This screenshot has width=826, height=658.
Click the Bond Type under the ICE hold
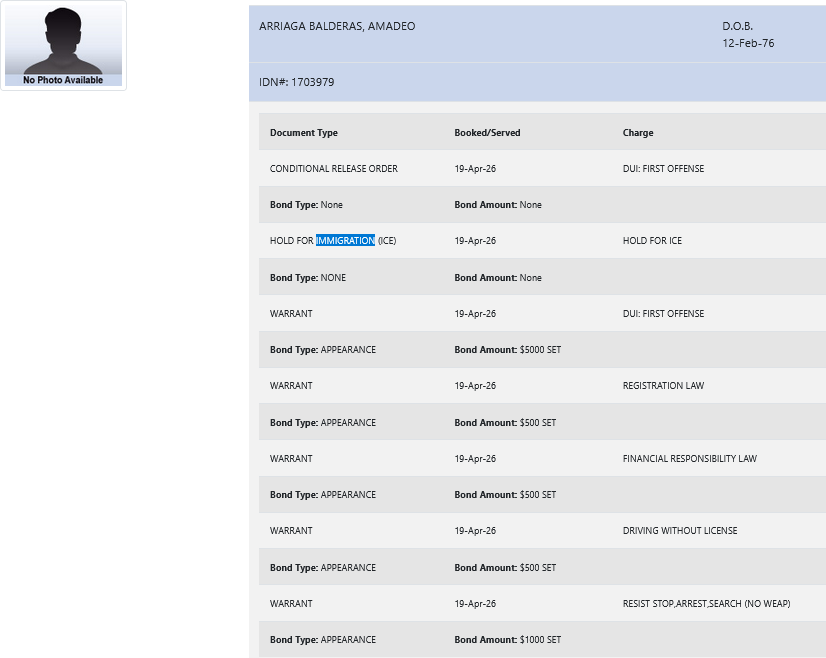click(308, 278)
